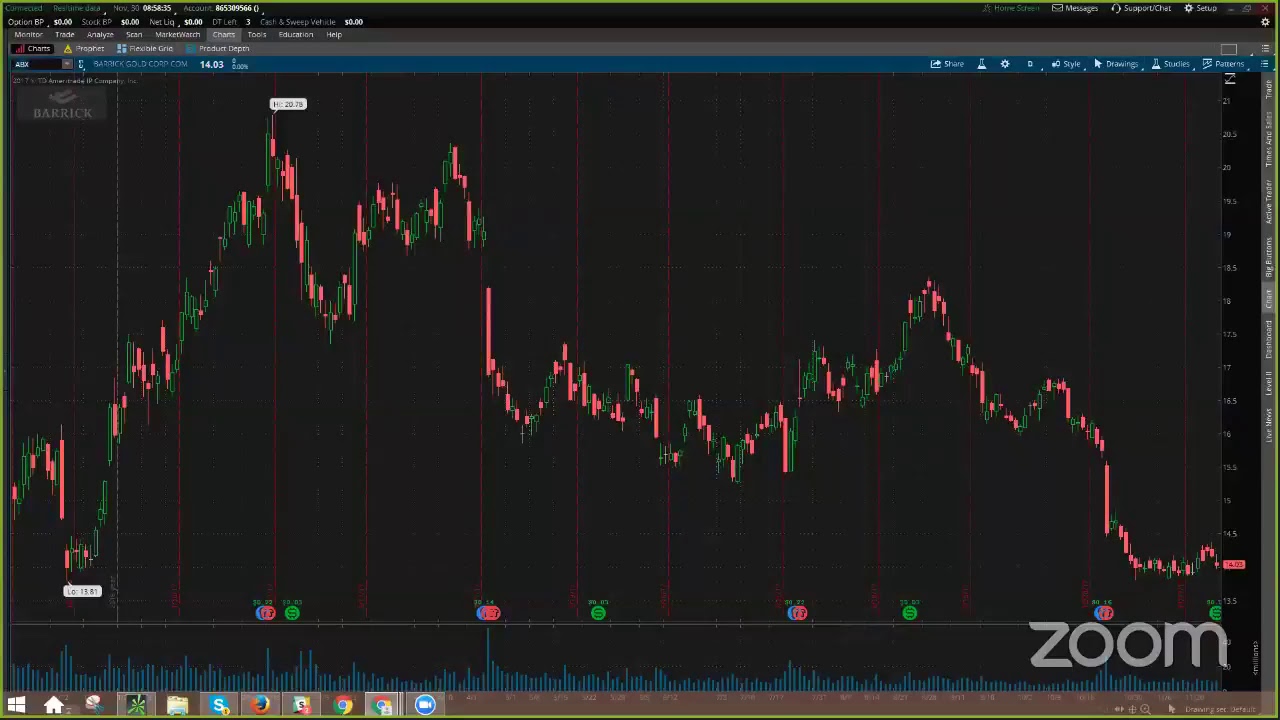Open the Trade right sidebar panel

tap(1269, 90)
